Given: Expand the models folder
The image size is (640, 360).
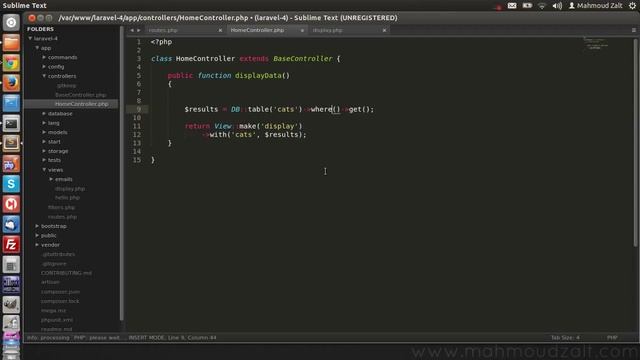Looking at the screenshot, I should [x=44, y=132].
